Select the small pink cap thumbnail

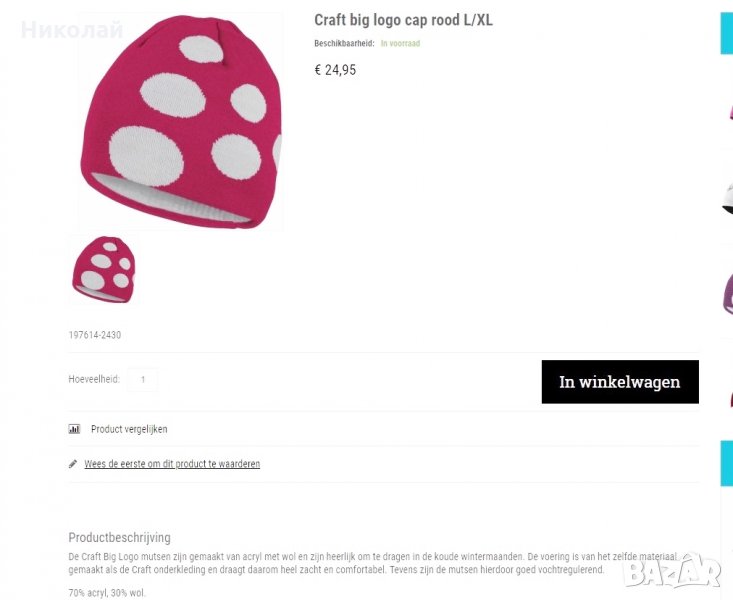tap(103, 269)
